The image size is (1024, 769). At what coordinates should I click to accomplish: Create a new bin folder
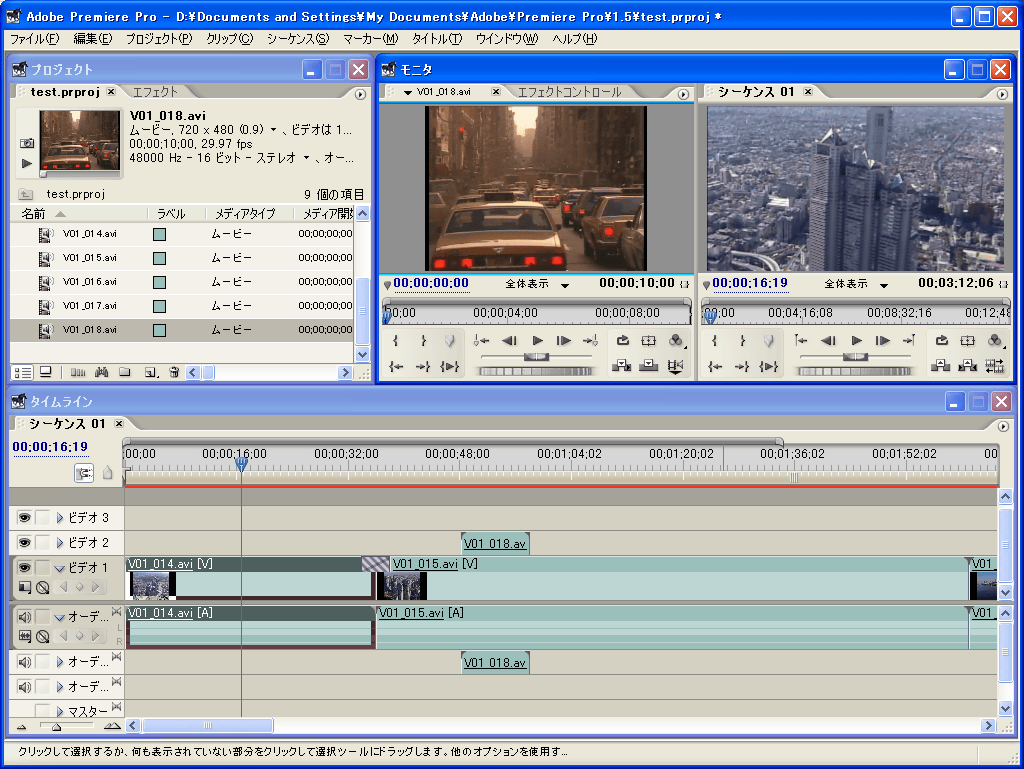[125, 372]
